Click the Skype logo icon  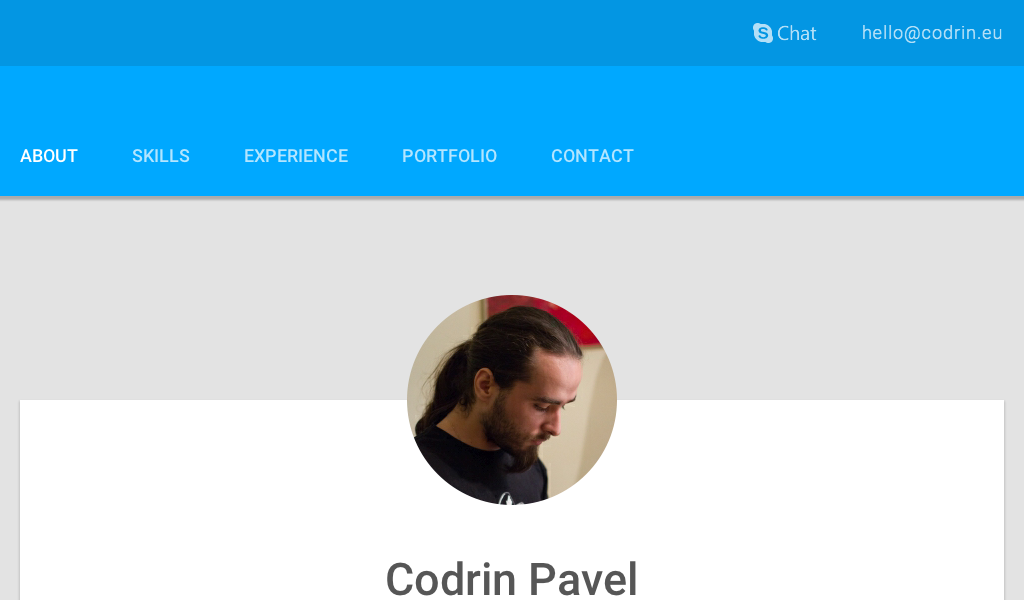pyautogui.click(x=762, y=33)
